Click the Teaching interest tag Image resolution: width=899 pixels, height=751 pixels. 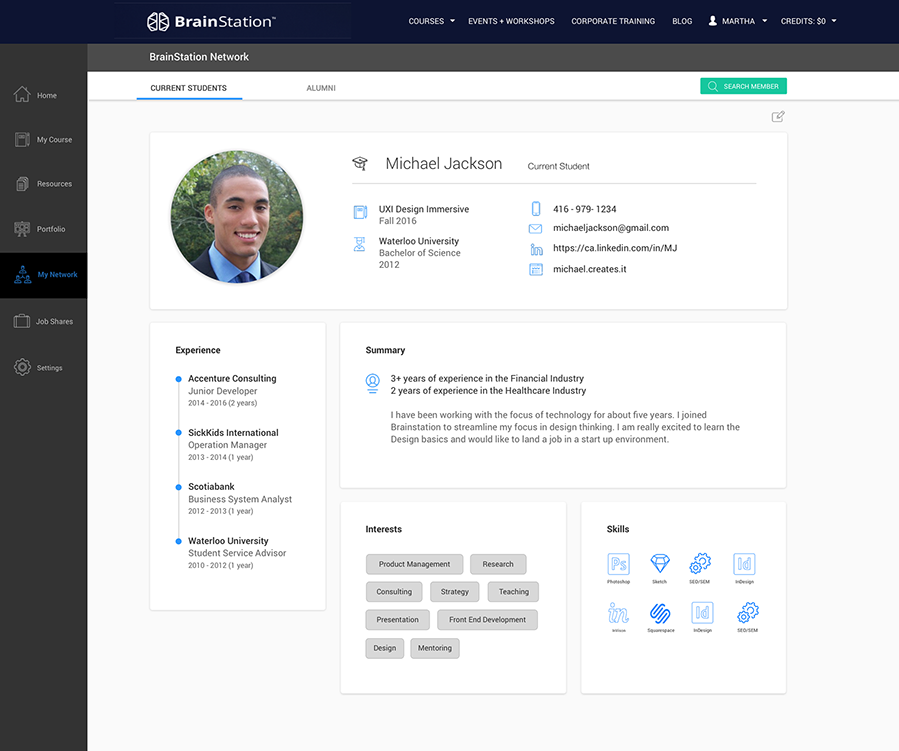tap(513, 592)
